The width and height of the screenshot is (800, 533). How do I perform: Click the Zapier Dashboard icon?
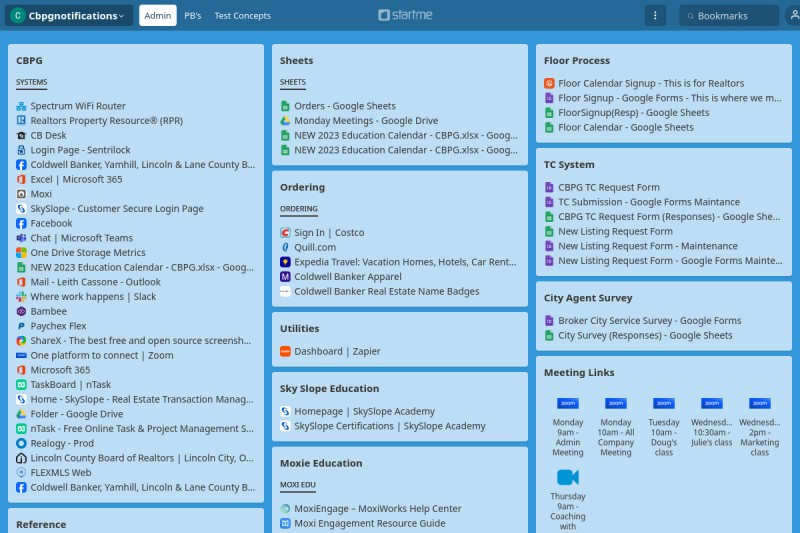pyautogui.click(x=285, y=351)
